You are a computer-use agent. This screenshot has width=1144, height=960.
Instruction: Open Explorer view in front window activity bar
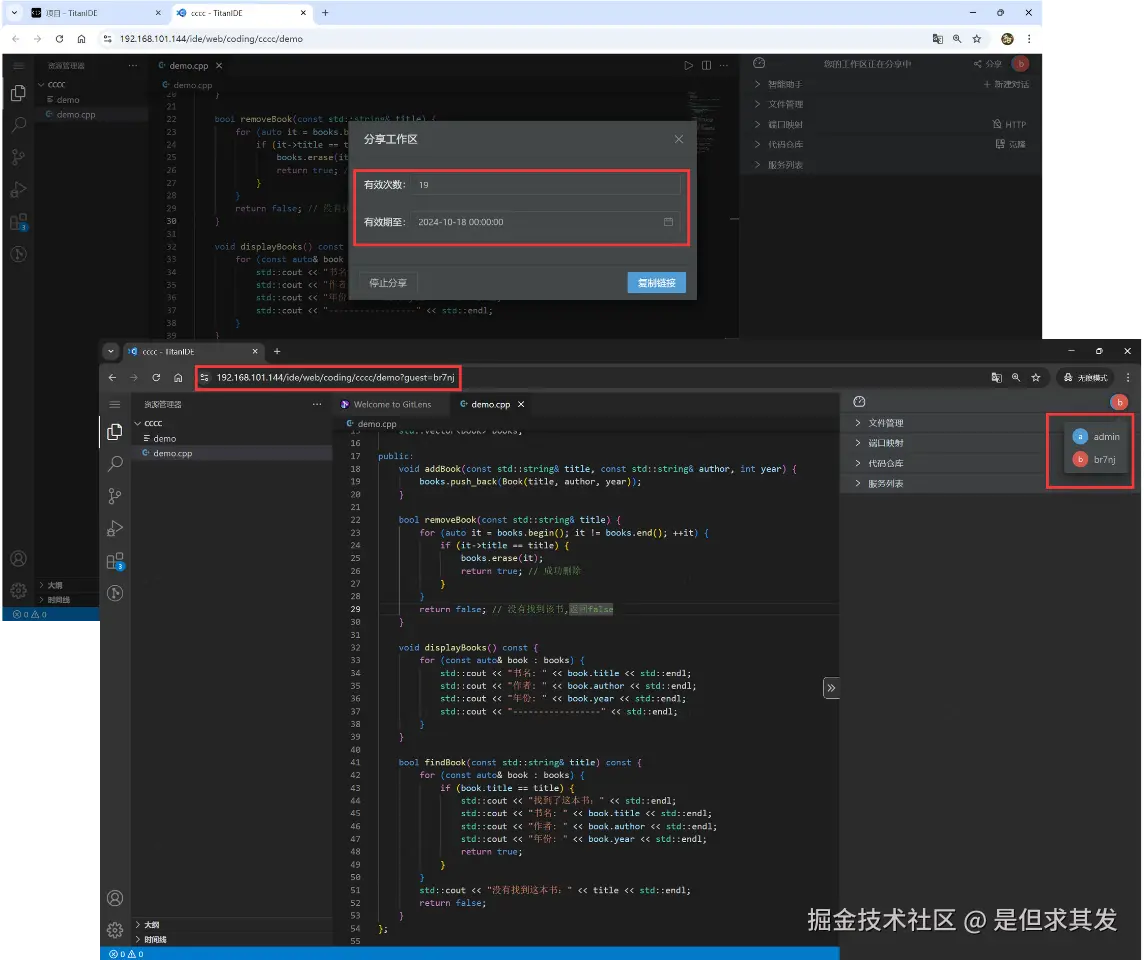click(115, 432)
